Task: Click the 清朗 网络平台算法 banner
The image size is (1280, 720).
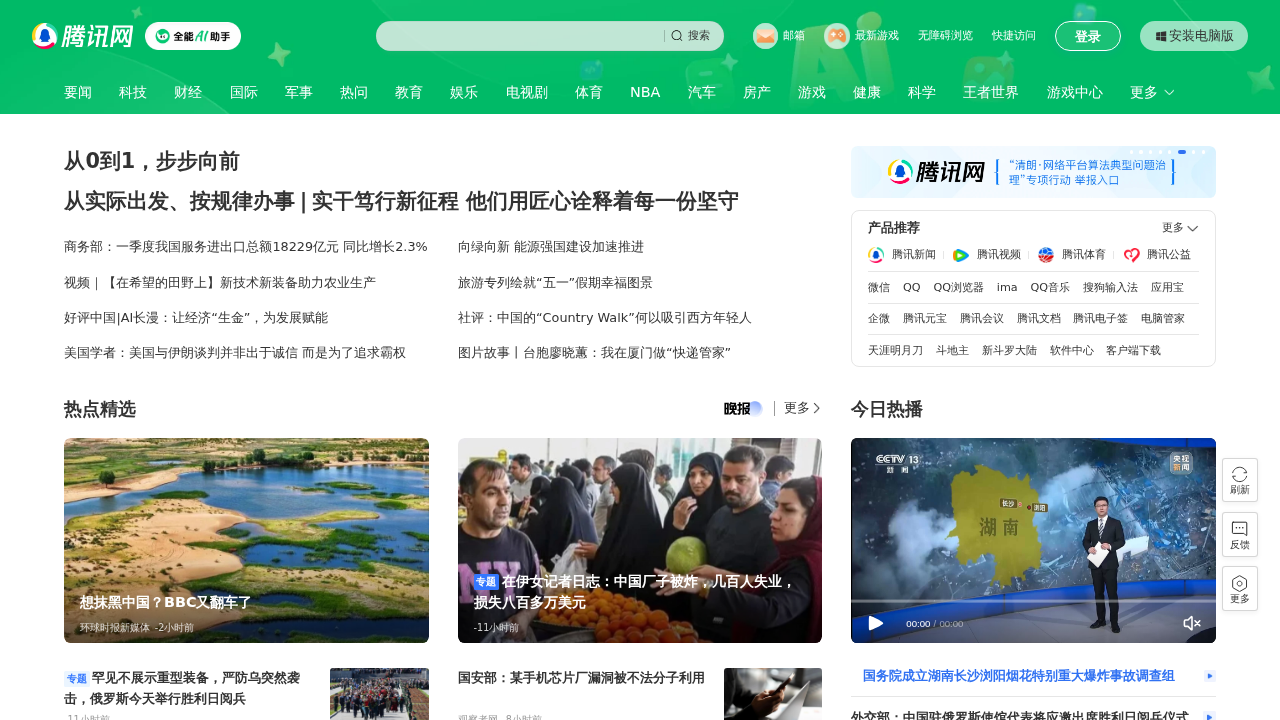Action: [1033, 172]
